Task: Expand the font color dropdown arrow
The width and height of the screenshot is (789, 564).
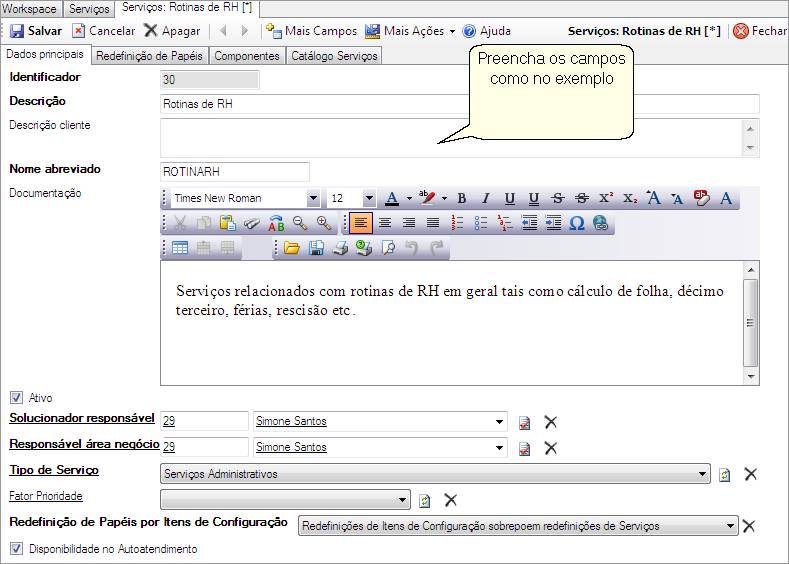Action: pos(409,199)
